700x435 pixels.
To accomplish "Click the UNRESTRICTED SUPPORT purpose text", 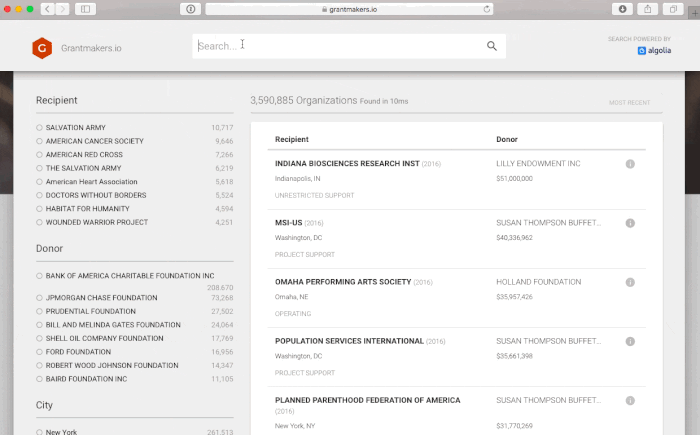I will pyautogui.click(x=314, y=196).
